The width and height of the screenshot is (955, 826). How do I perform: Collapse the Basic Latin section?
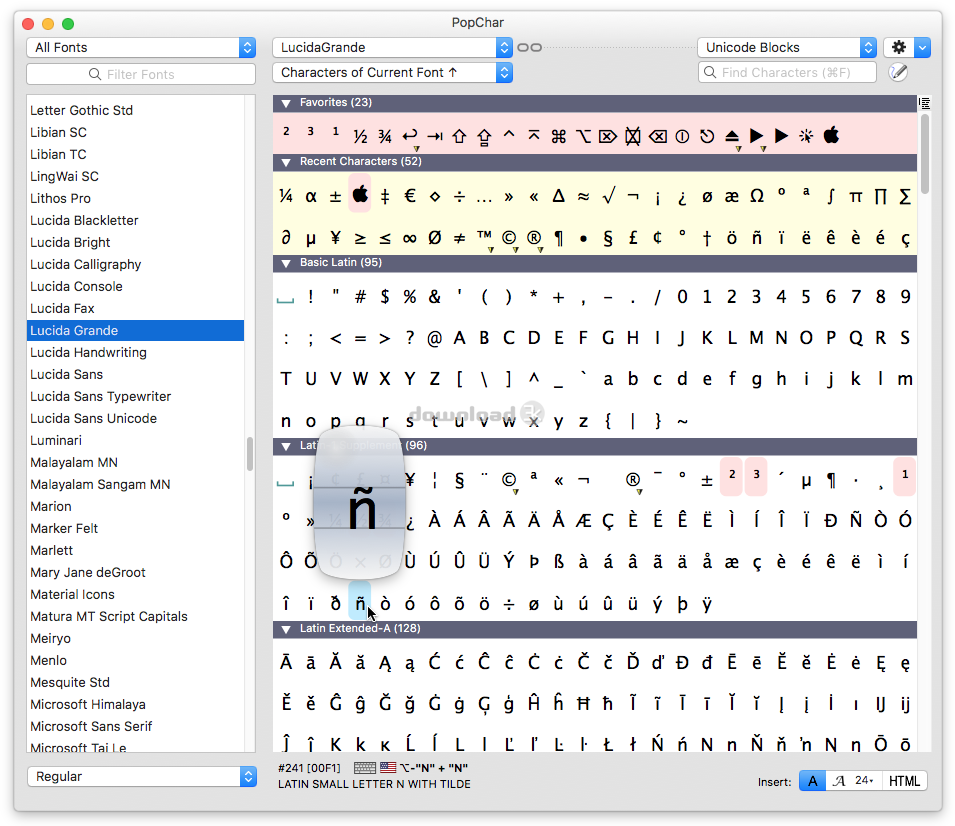[x=286, y=263]
